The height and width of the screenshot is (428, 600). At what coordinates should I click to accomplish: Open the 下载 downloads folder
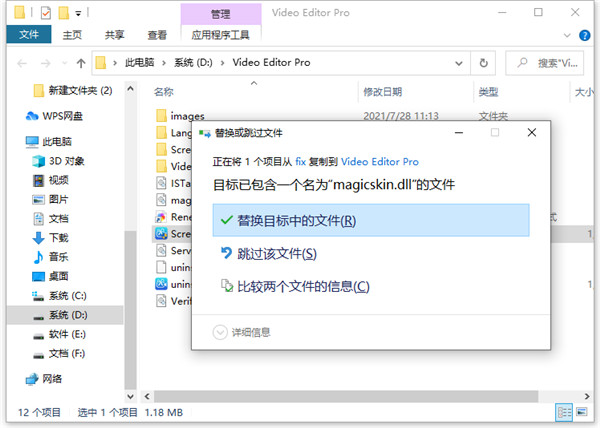coord(59,238)
